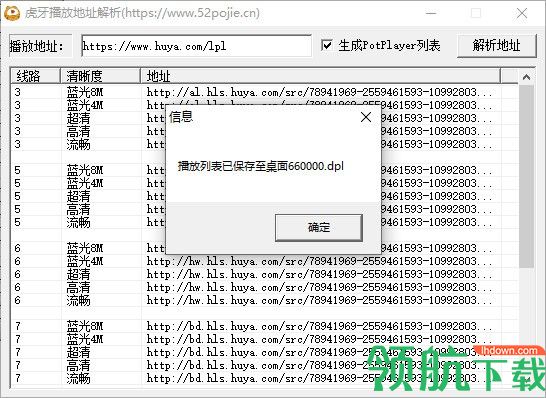
Task: Click the message 播放列表已保存至桌面660000.dpl
Action: pos(261,166)
